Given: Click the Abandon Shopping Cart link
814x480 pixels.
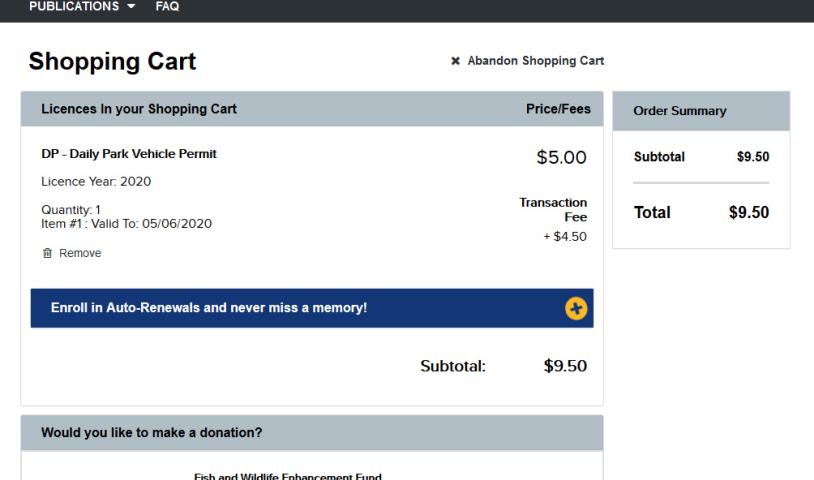Looking at the screenshot, I should (x=535, y=61).
